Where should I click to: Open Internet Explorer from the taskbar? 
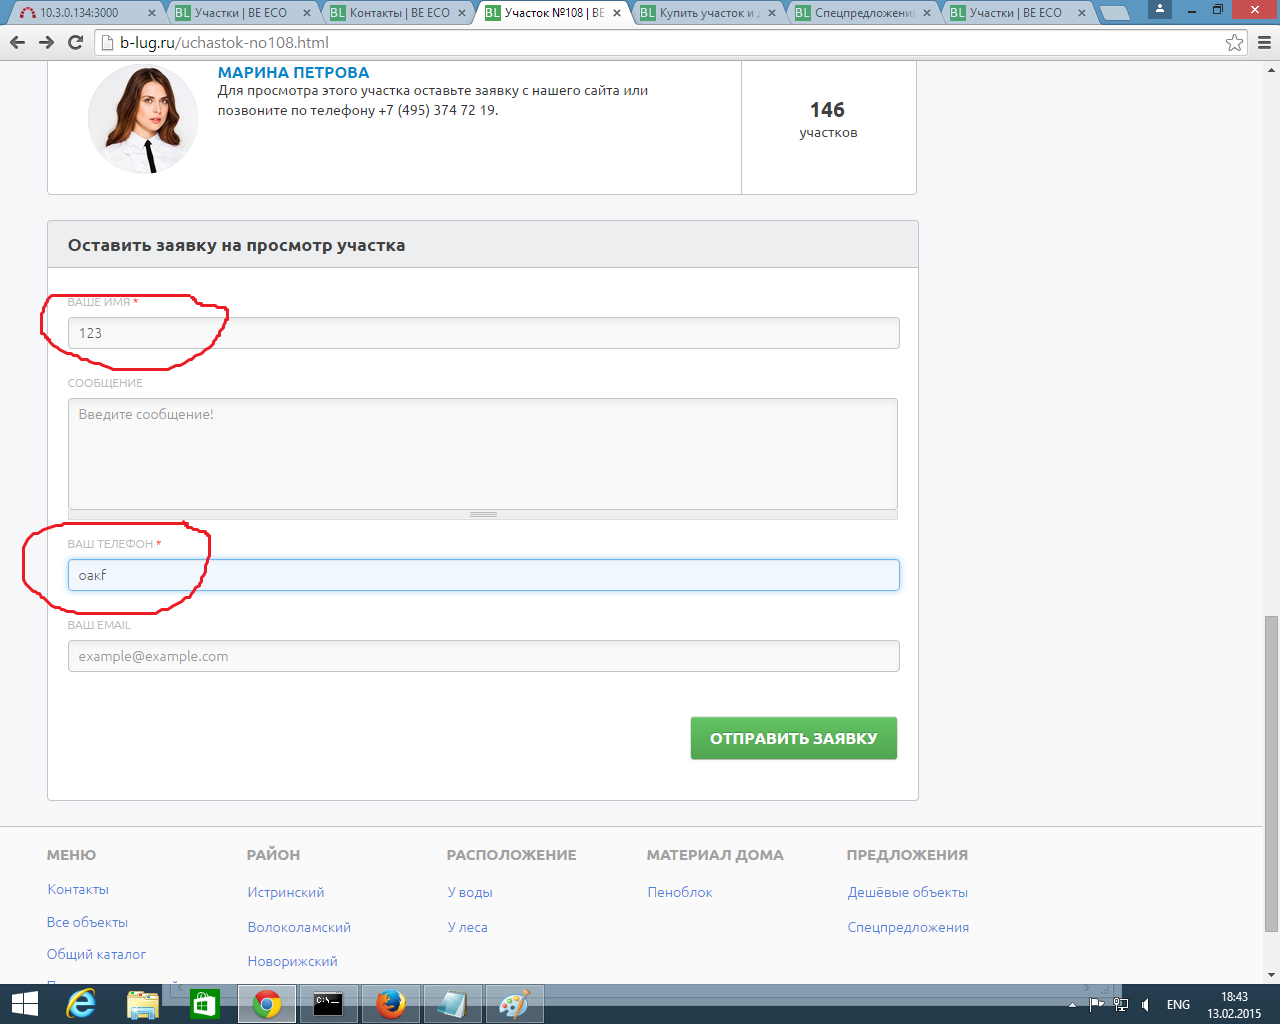click(81, 1003)
